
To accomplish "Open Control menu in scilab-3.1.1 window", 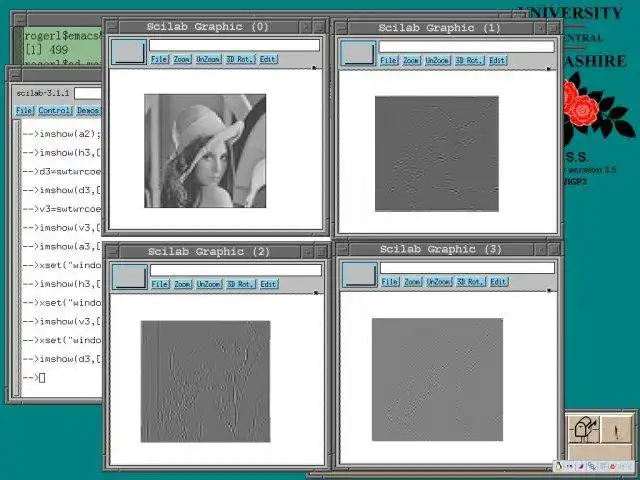I will click(55, 111).
